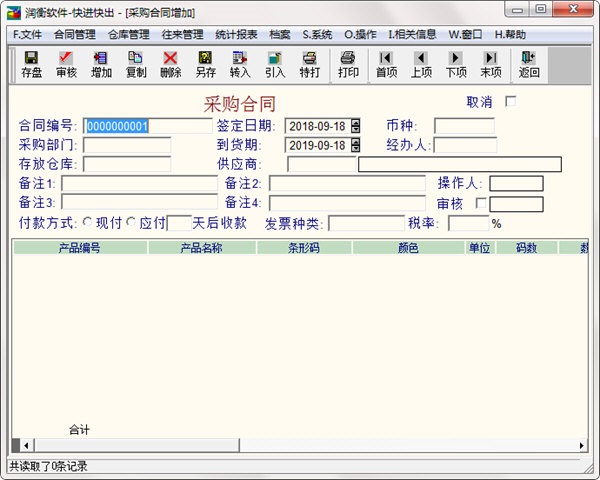Click the horizontal scrollbar thumb
600x480 pixels.
click(x=137, y=445)
